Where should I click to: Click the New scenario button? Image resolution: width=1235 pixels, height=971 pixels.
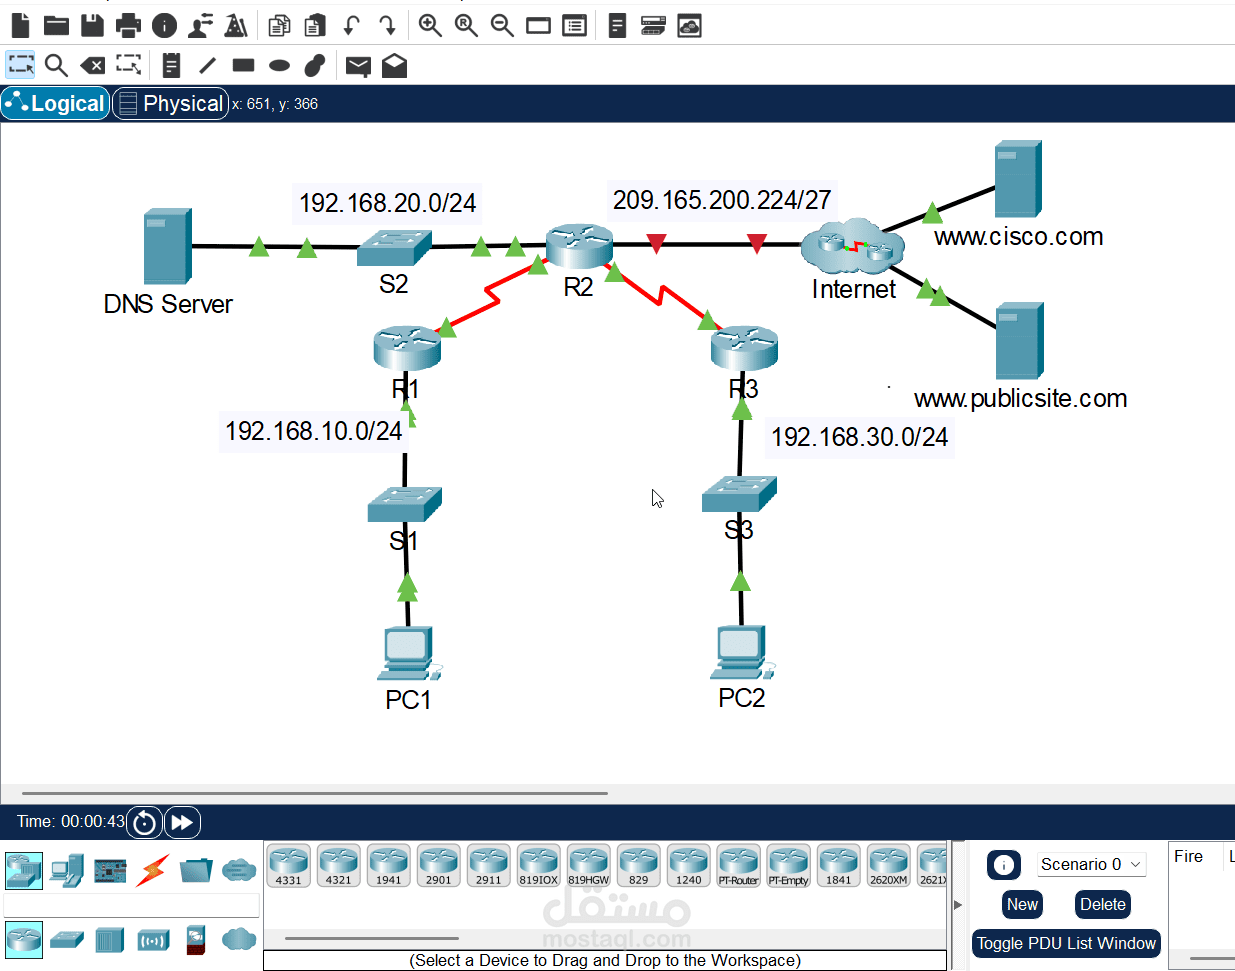pyautogui.click(x=1022, y=904)
